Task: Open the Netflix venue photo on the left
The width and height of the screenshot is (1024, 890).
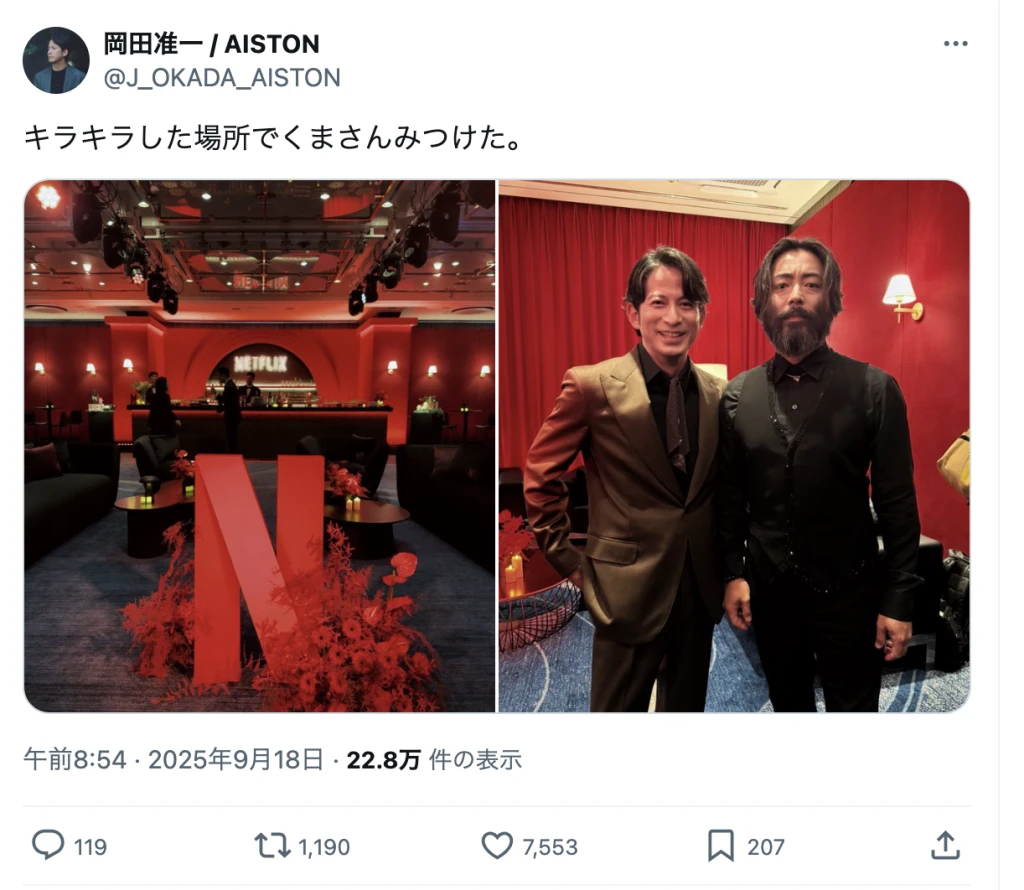Action: [259, 446]
